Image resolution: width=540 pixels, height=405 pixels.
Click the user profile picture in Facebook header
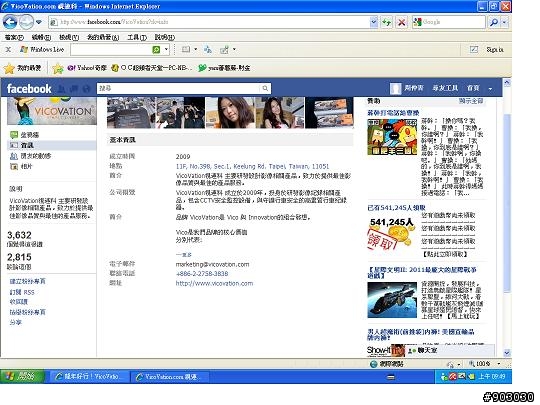pyautogui.click(x=395, y=89)
